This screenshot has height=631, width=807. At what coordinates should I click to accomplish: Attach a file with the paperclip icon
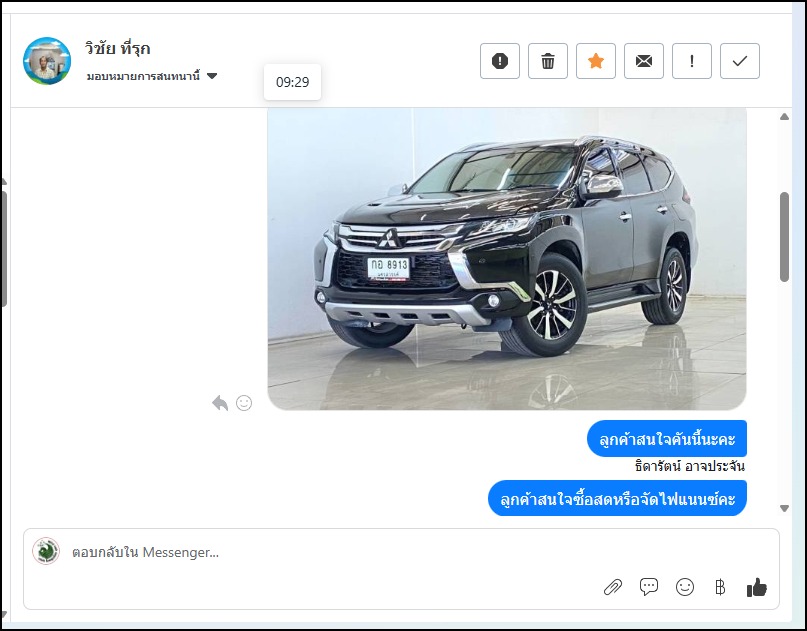(x=613, y=587)
